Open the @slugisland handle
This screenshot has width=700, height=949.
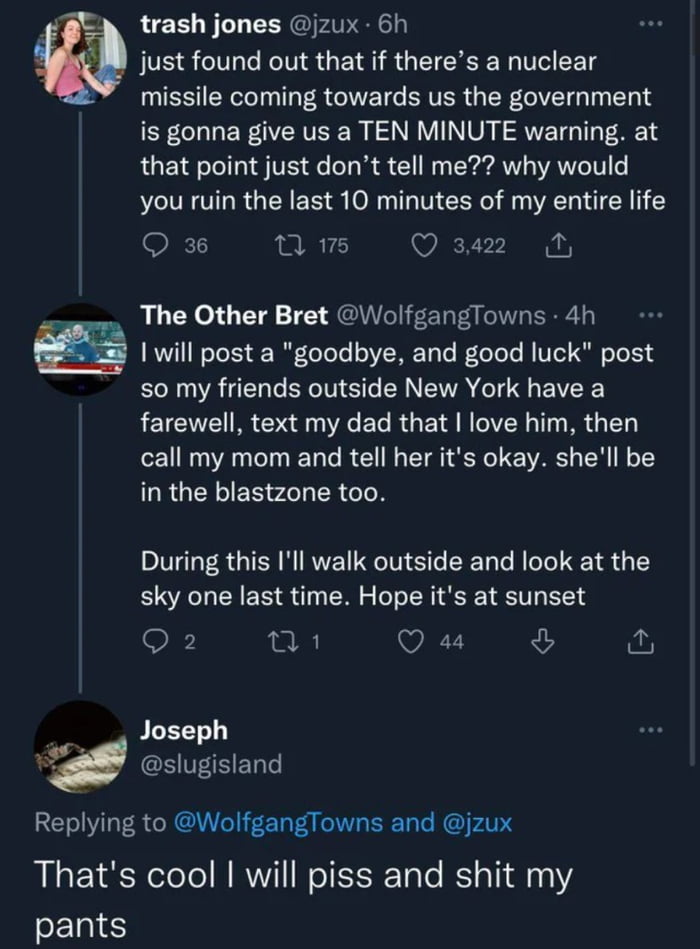211,765
